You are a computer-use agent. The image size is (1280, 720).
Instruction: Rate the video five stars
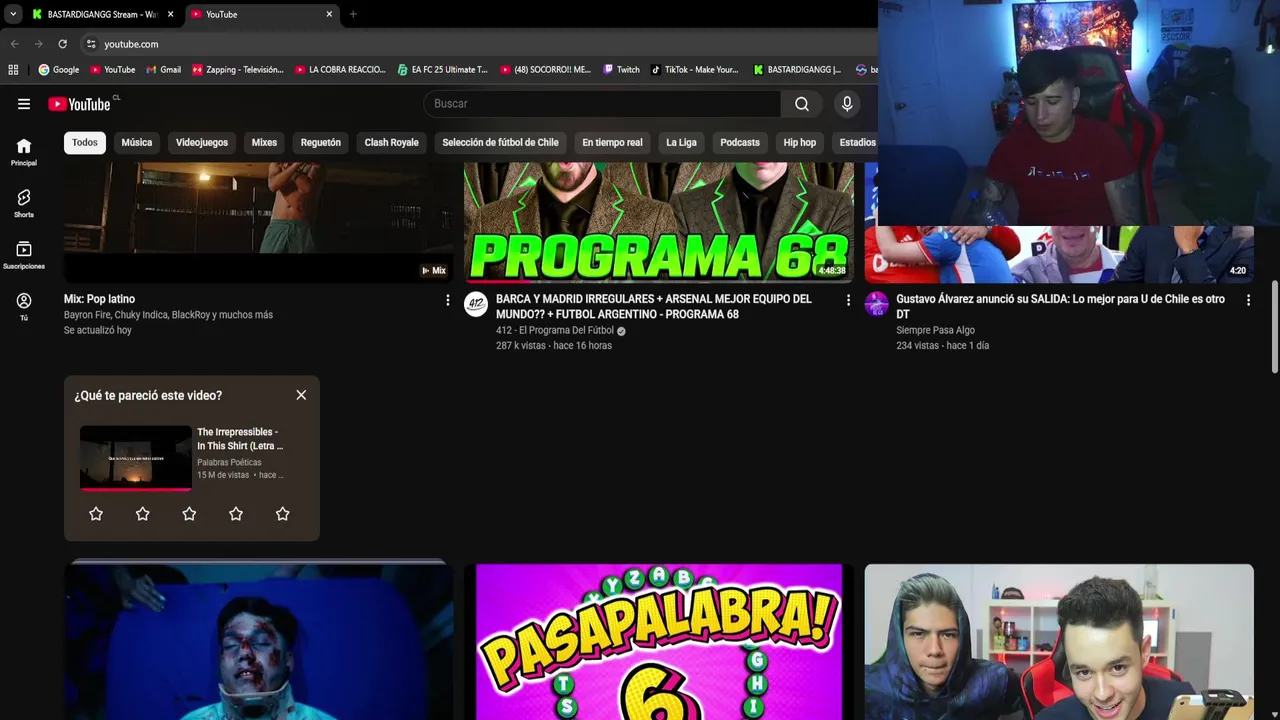point(283,514)
